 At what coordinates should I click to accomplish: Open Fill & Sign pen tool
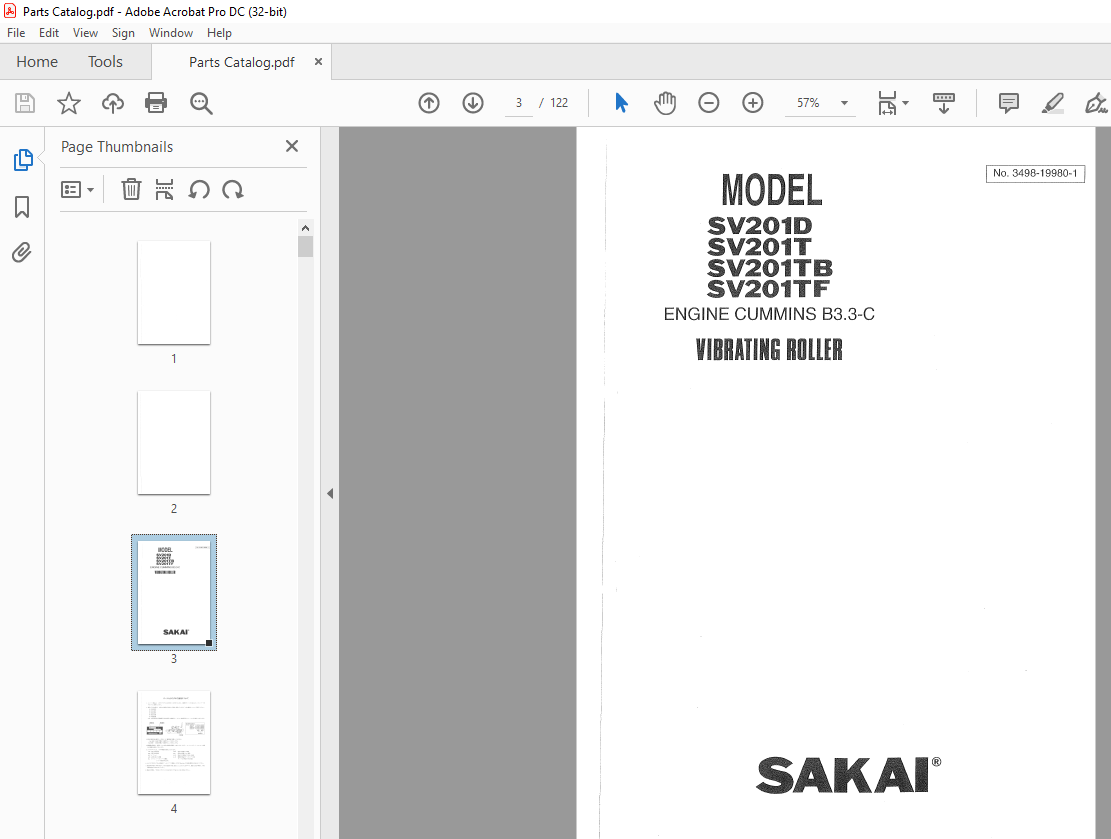(x=1096, y=103)
